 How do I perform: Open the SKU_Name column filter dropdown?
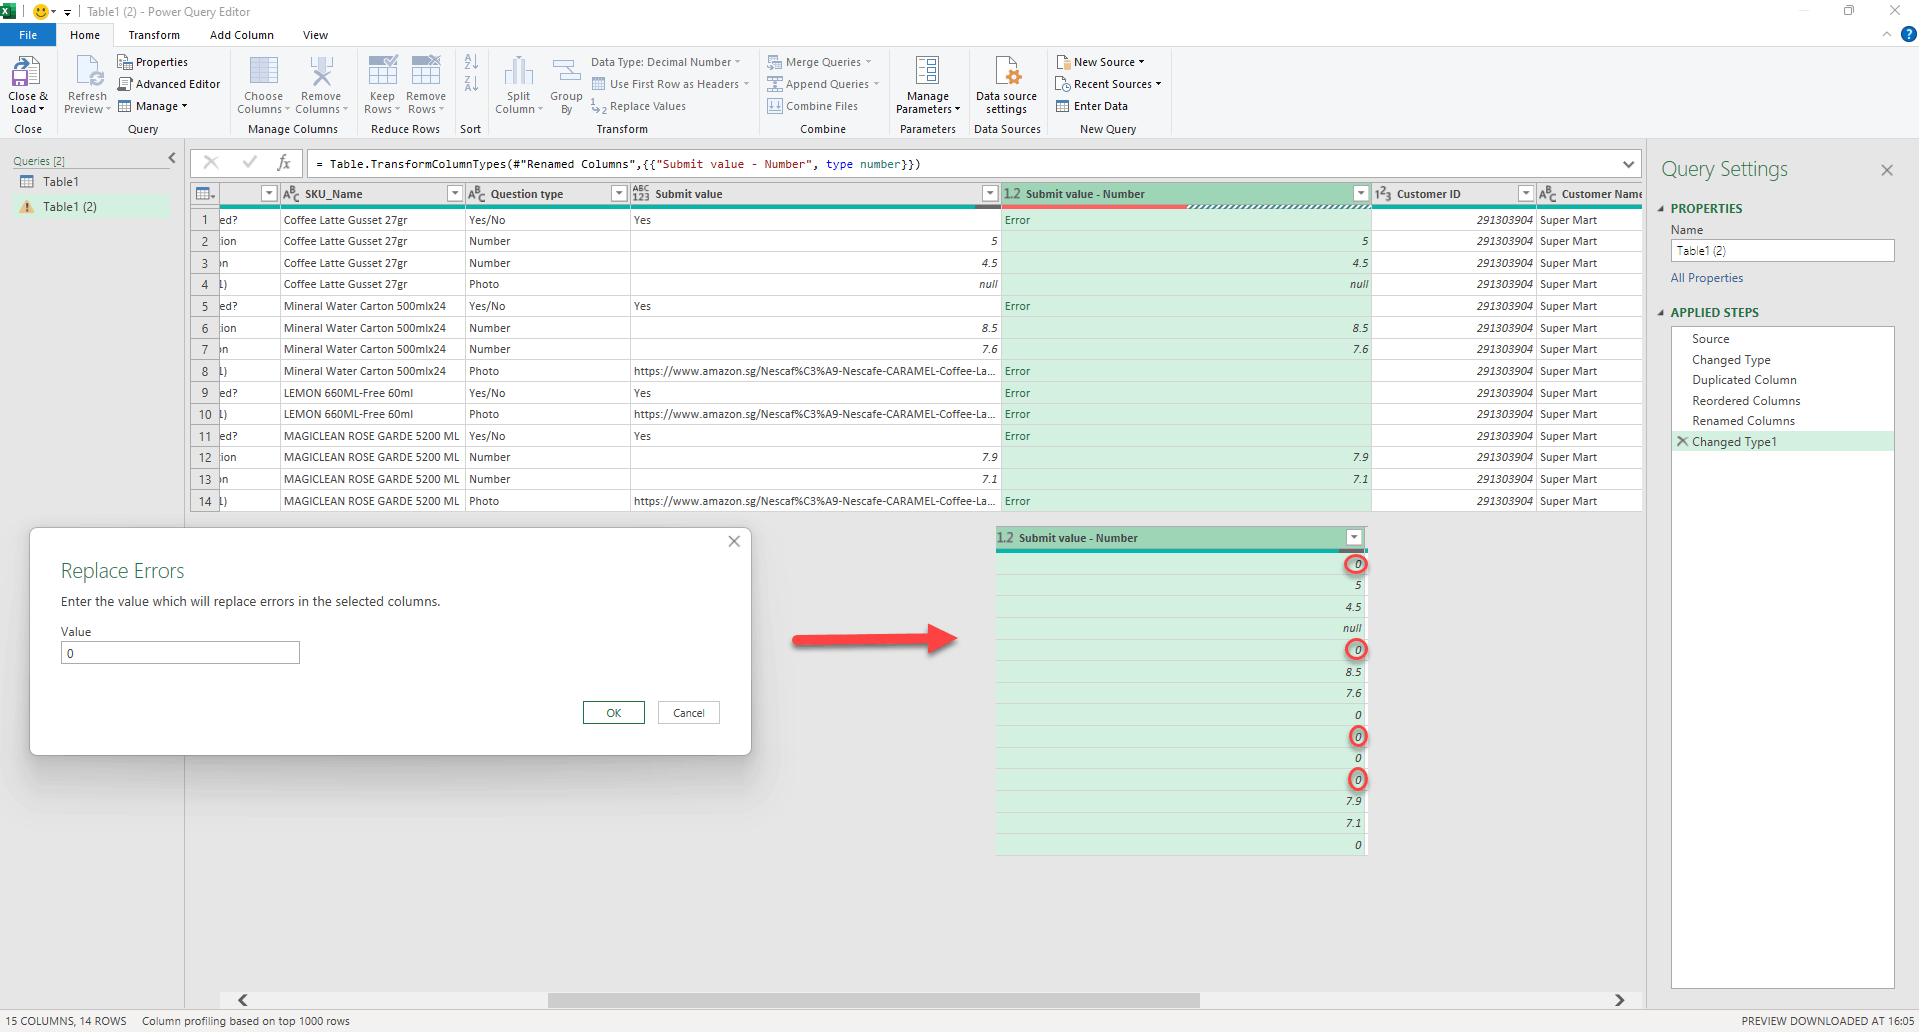point(454,194)
